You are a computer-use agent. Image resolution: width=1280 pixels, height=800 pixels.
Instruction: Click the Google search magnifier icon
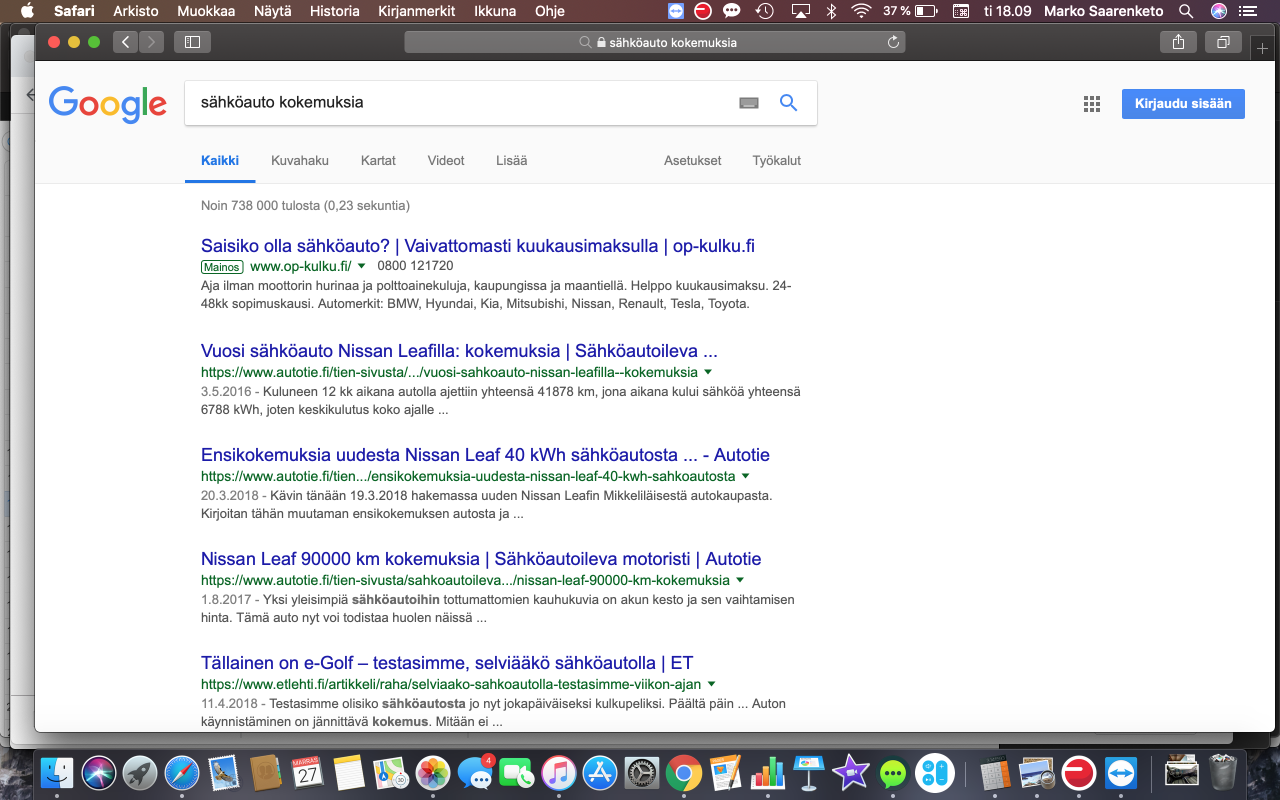tap(788, 102)
